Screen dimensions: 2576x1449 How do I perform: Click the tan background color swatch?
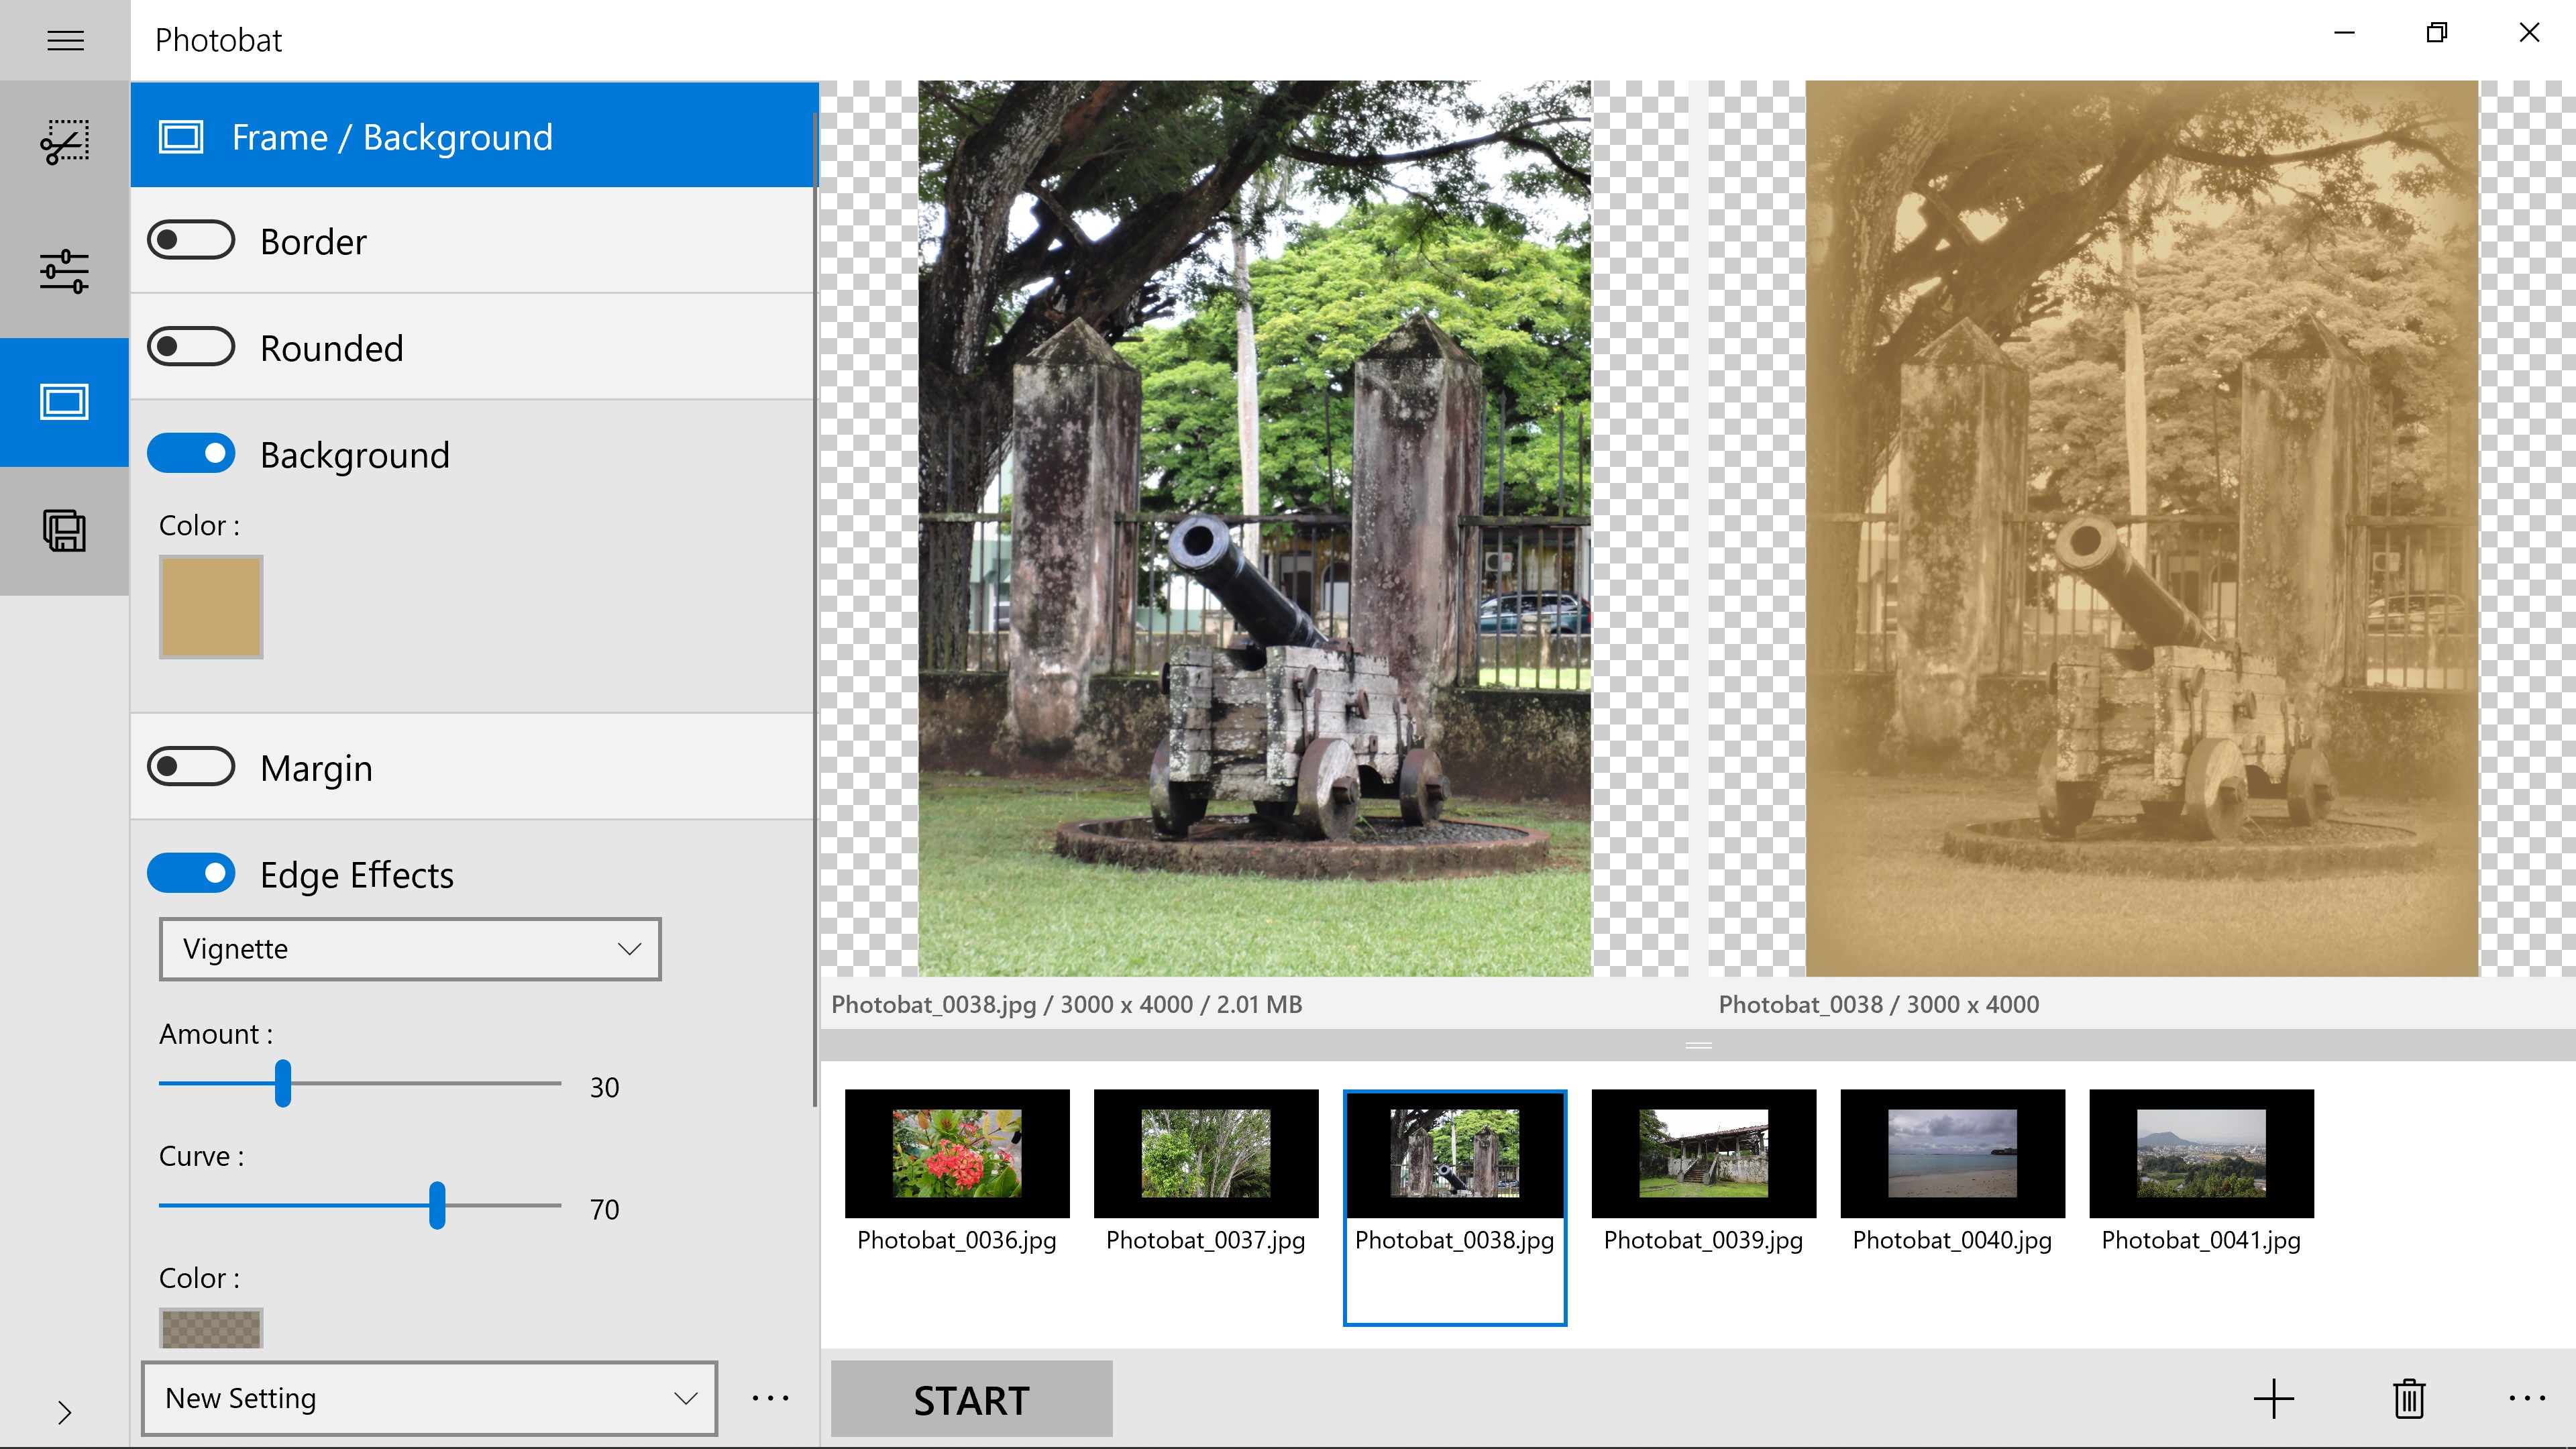211,607
